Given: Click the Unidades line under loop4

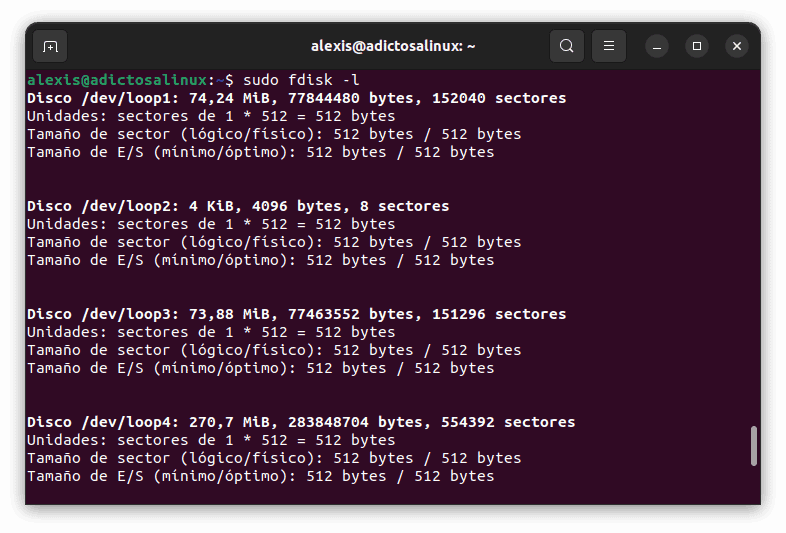Looking at the screenshot, I should [211, 440].
